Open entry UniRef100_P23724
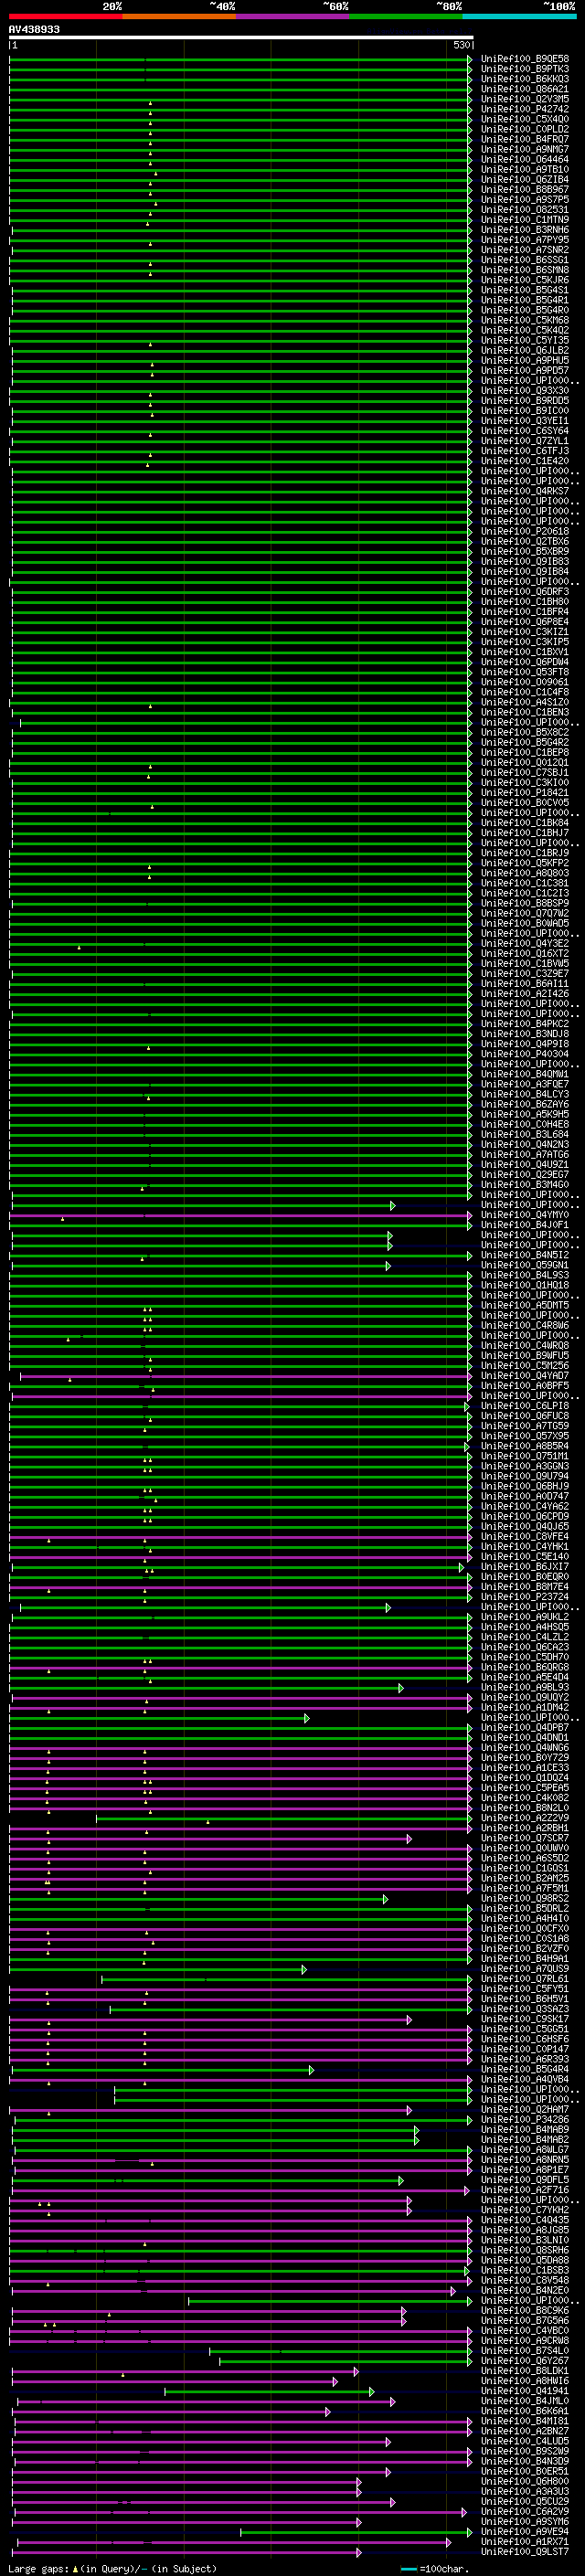585x2576 pixels. pos(525,1597)
